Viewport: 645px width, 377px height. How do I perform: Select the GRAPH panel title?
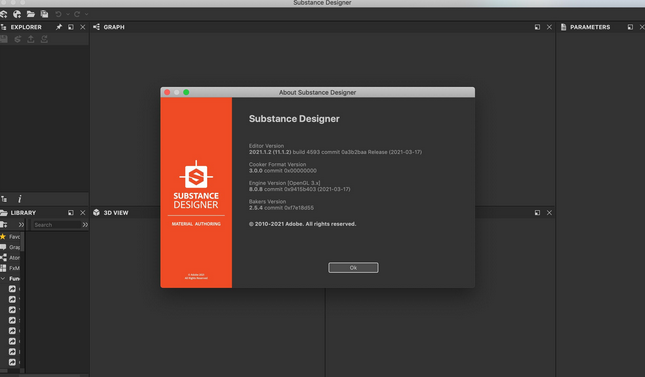point(114,27)
